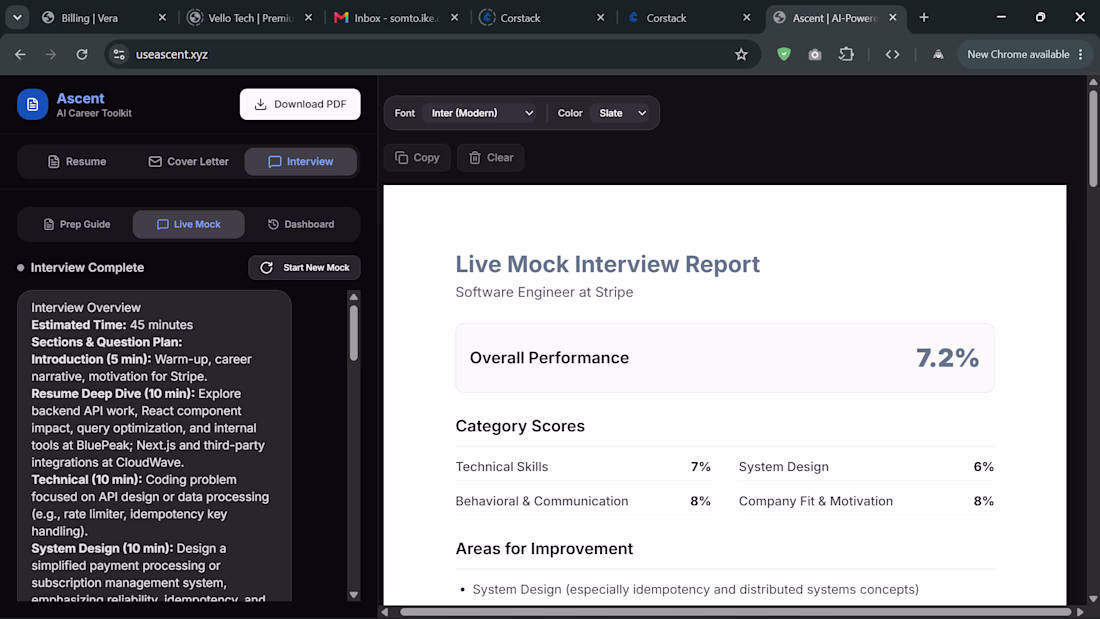
Task: Clear the interview report
Action: point(490,158)
